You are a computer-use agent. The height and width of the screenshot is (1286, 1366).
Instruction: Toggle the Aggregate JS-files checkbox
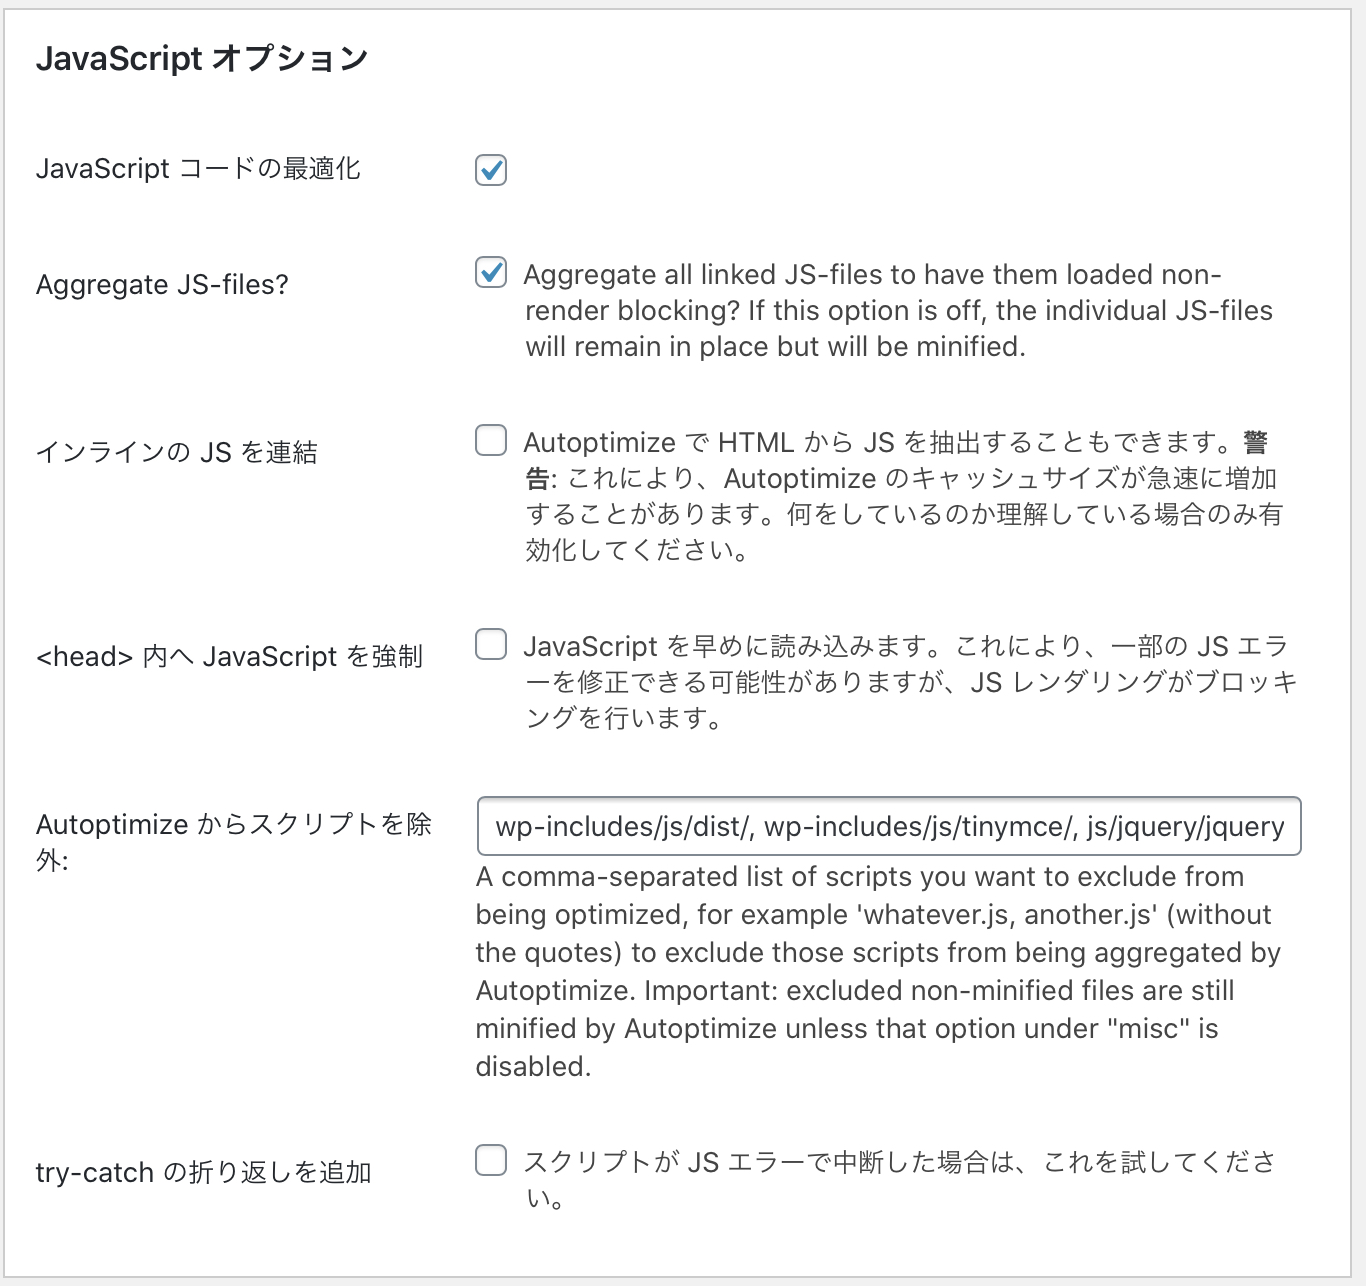[x=491, y=272]
